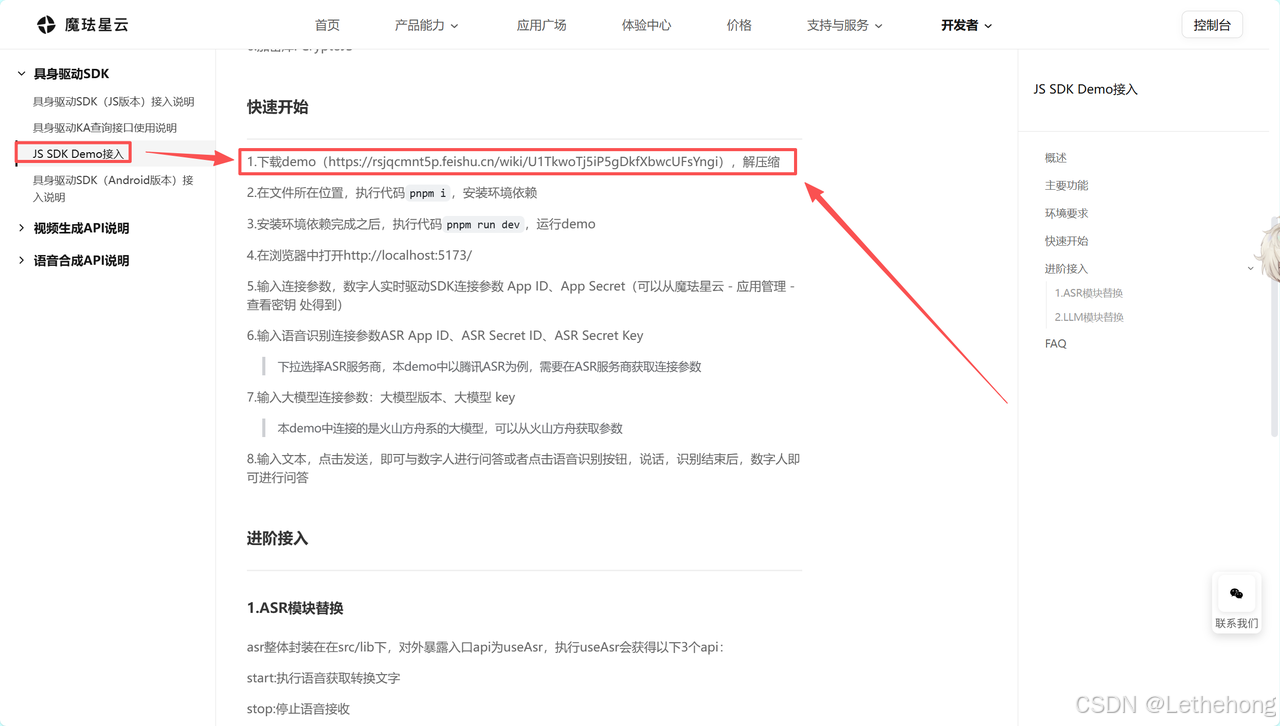Collapse the 具身驱动SDK sidebar section
This screenshot has width=1280, height=726.
click(20, 73)
